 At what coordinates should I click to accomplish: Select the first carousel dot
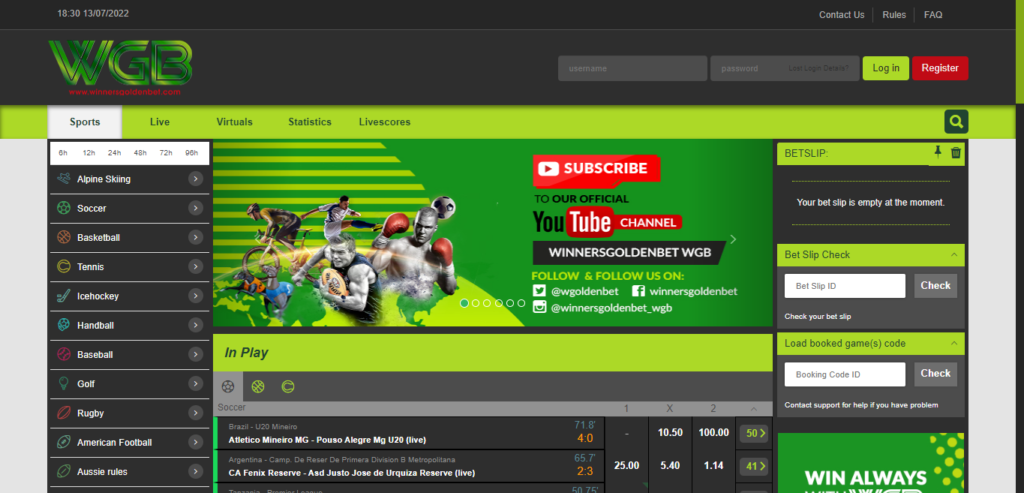tap(464, 303)
